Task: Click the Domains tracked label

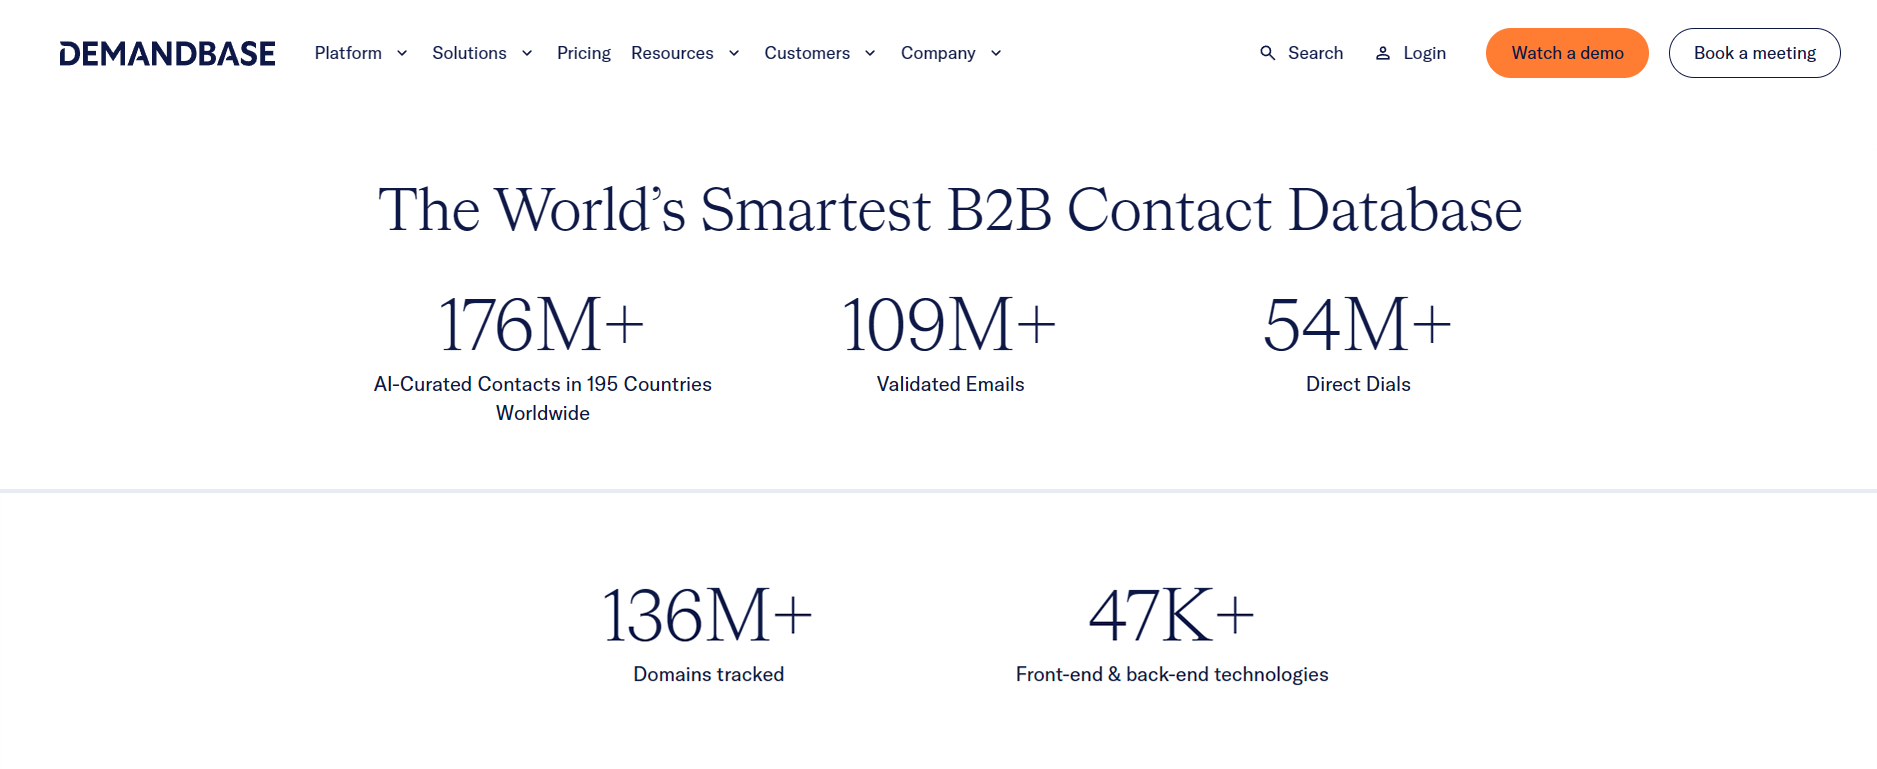Action: click(708, 674)
